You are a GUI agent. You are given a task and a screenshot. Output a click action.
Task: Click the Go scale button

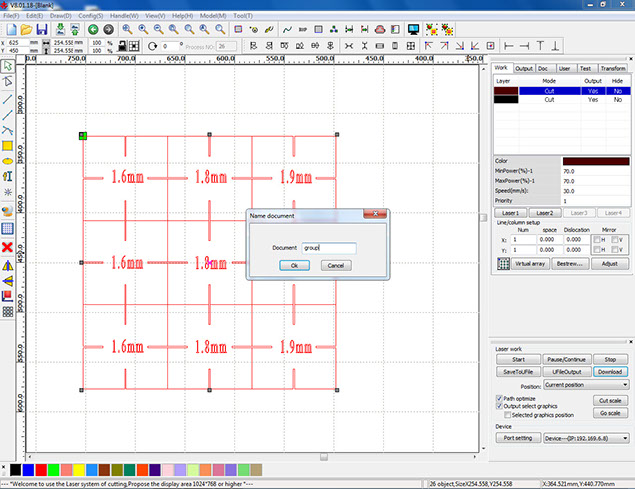[x=610, y=413]
